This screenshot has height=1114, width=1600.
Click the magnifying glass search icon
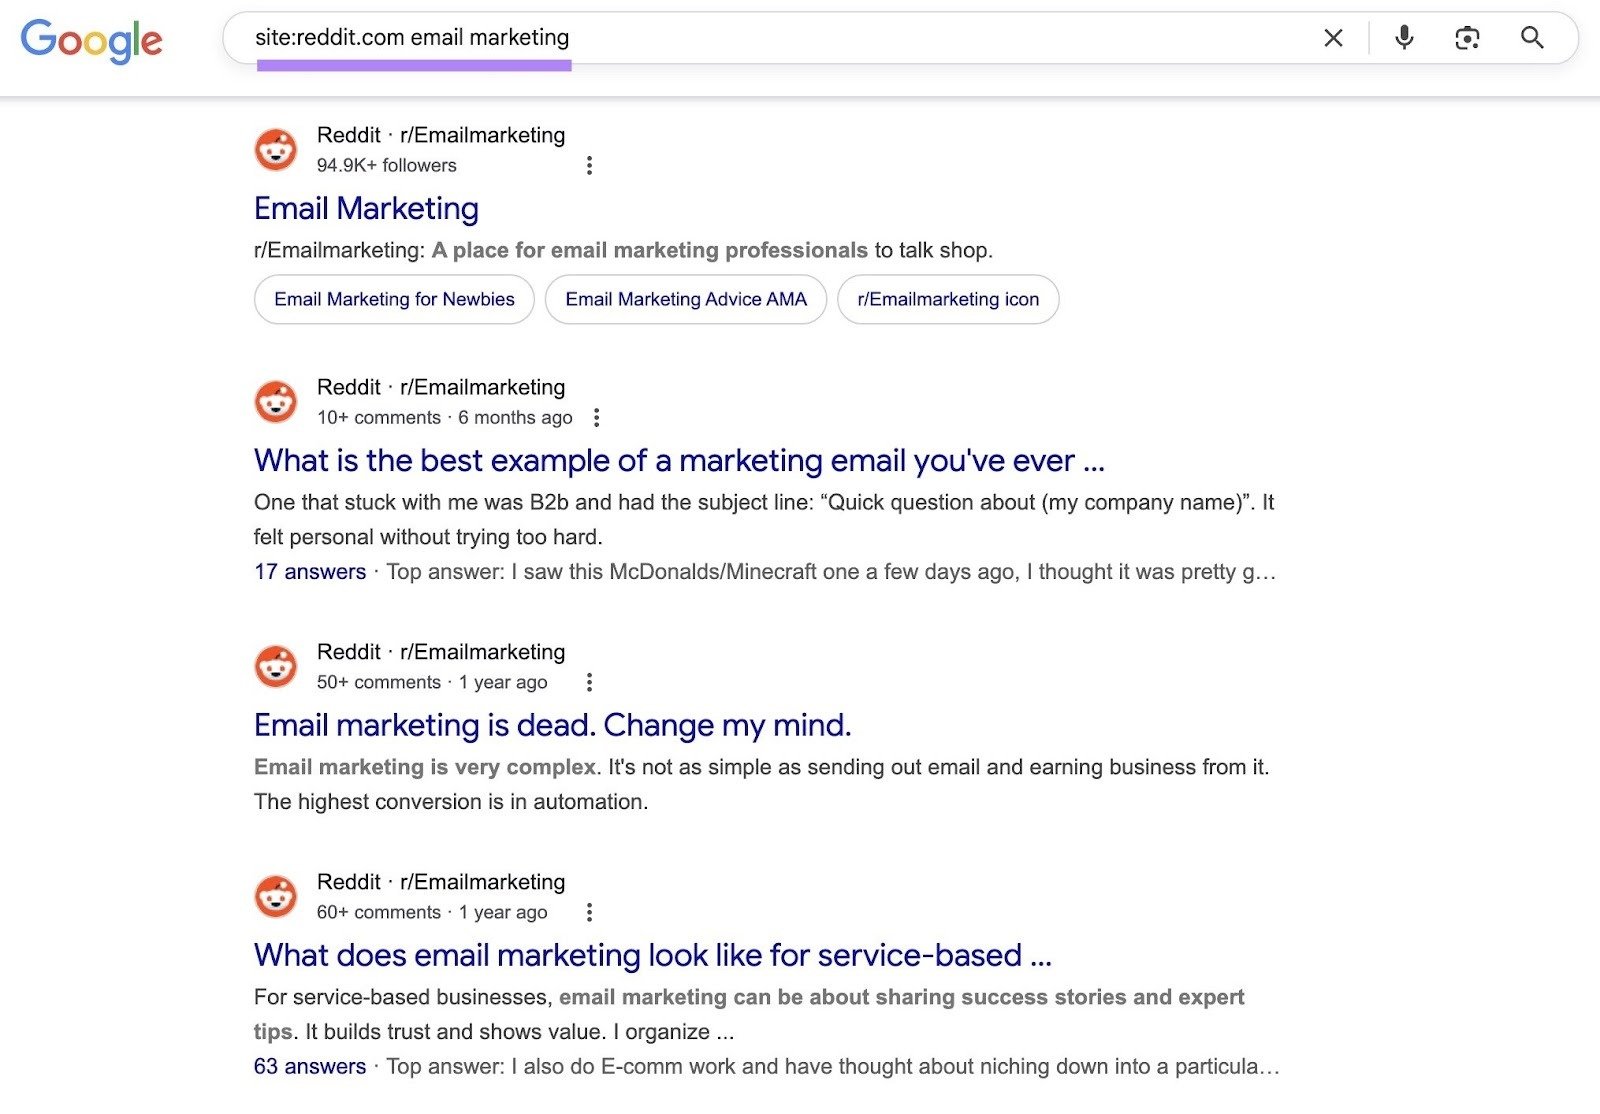click(1532, 38)
